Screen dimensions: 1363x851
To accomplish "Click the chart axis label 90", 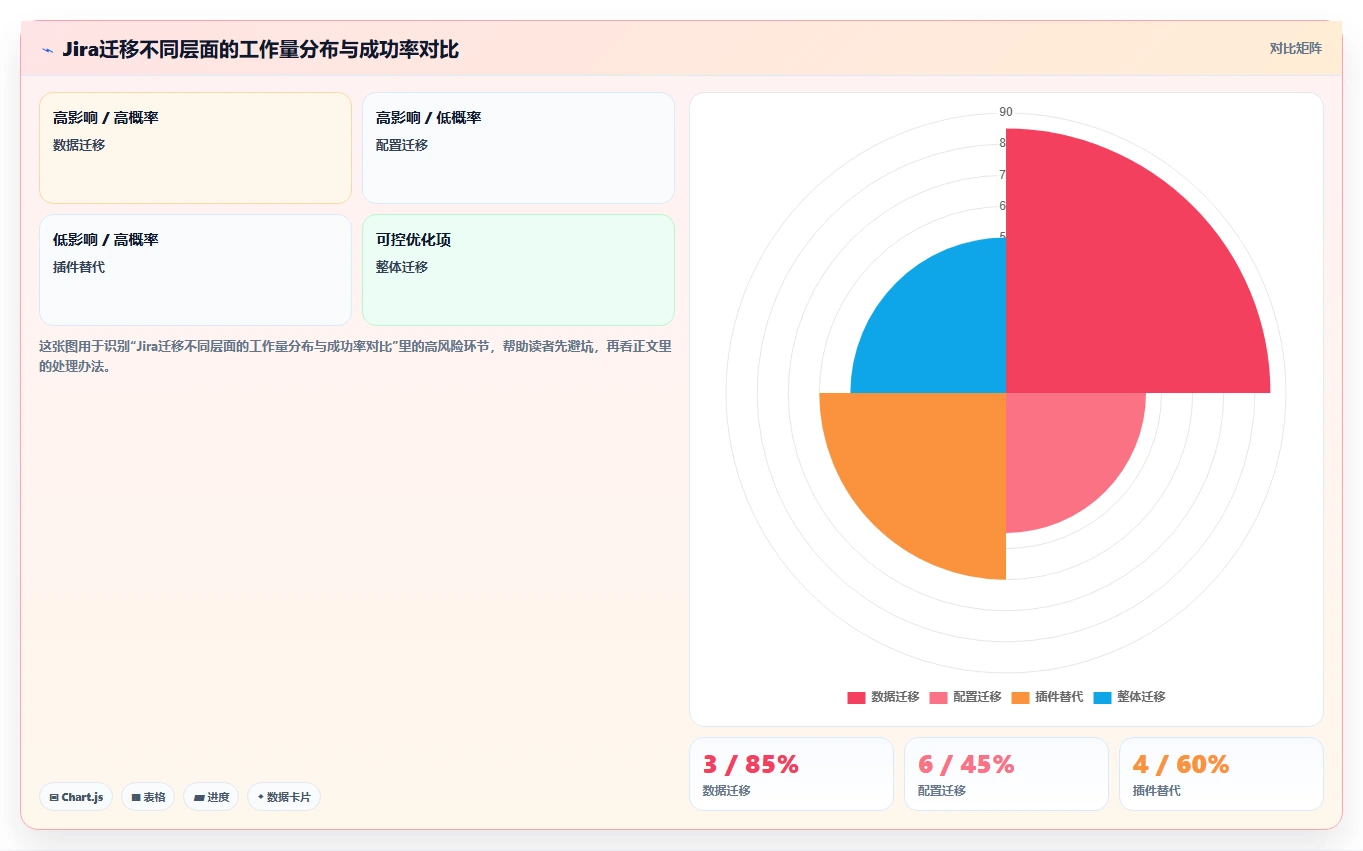I will click(x=1006, y=112).
